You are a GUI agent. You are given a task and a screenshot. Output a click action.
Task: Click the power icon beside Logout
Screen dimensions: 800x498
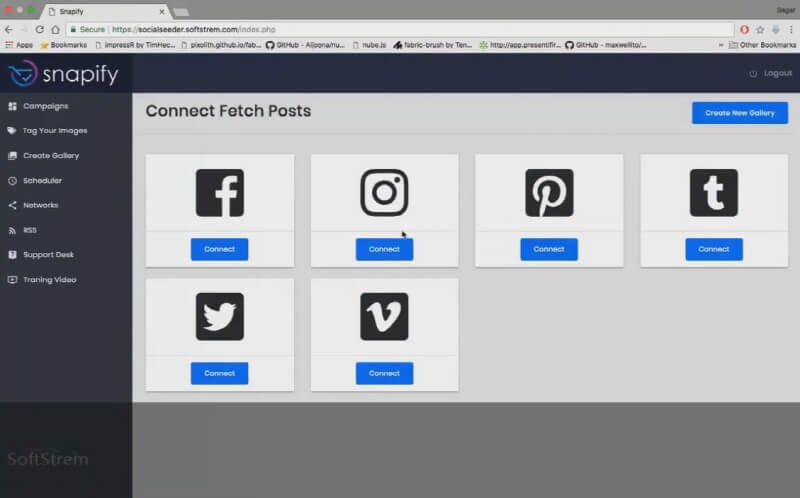[x=753, y=74]
